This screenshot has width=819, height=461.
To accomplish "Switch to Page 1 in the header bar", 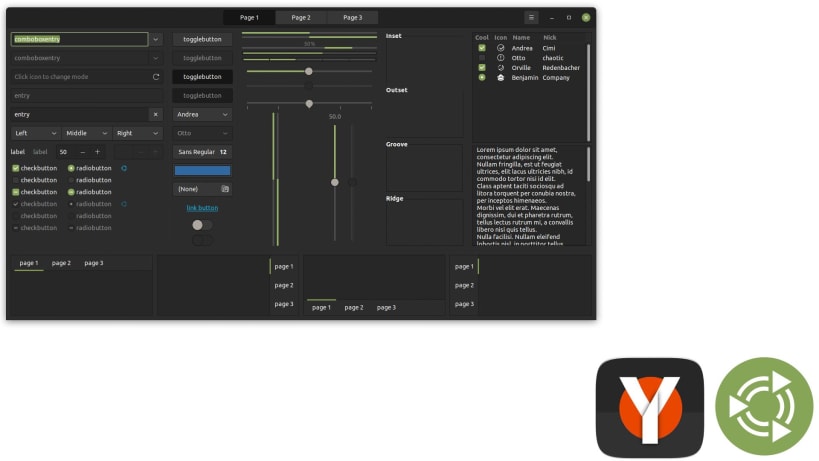I will 249,17.
